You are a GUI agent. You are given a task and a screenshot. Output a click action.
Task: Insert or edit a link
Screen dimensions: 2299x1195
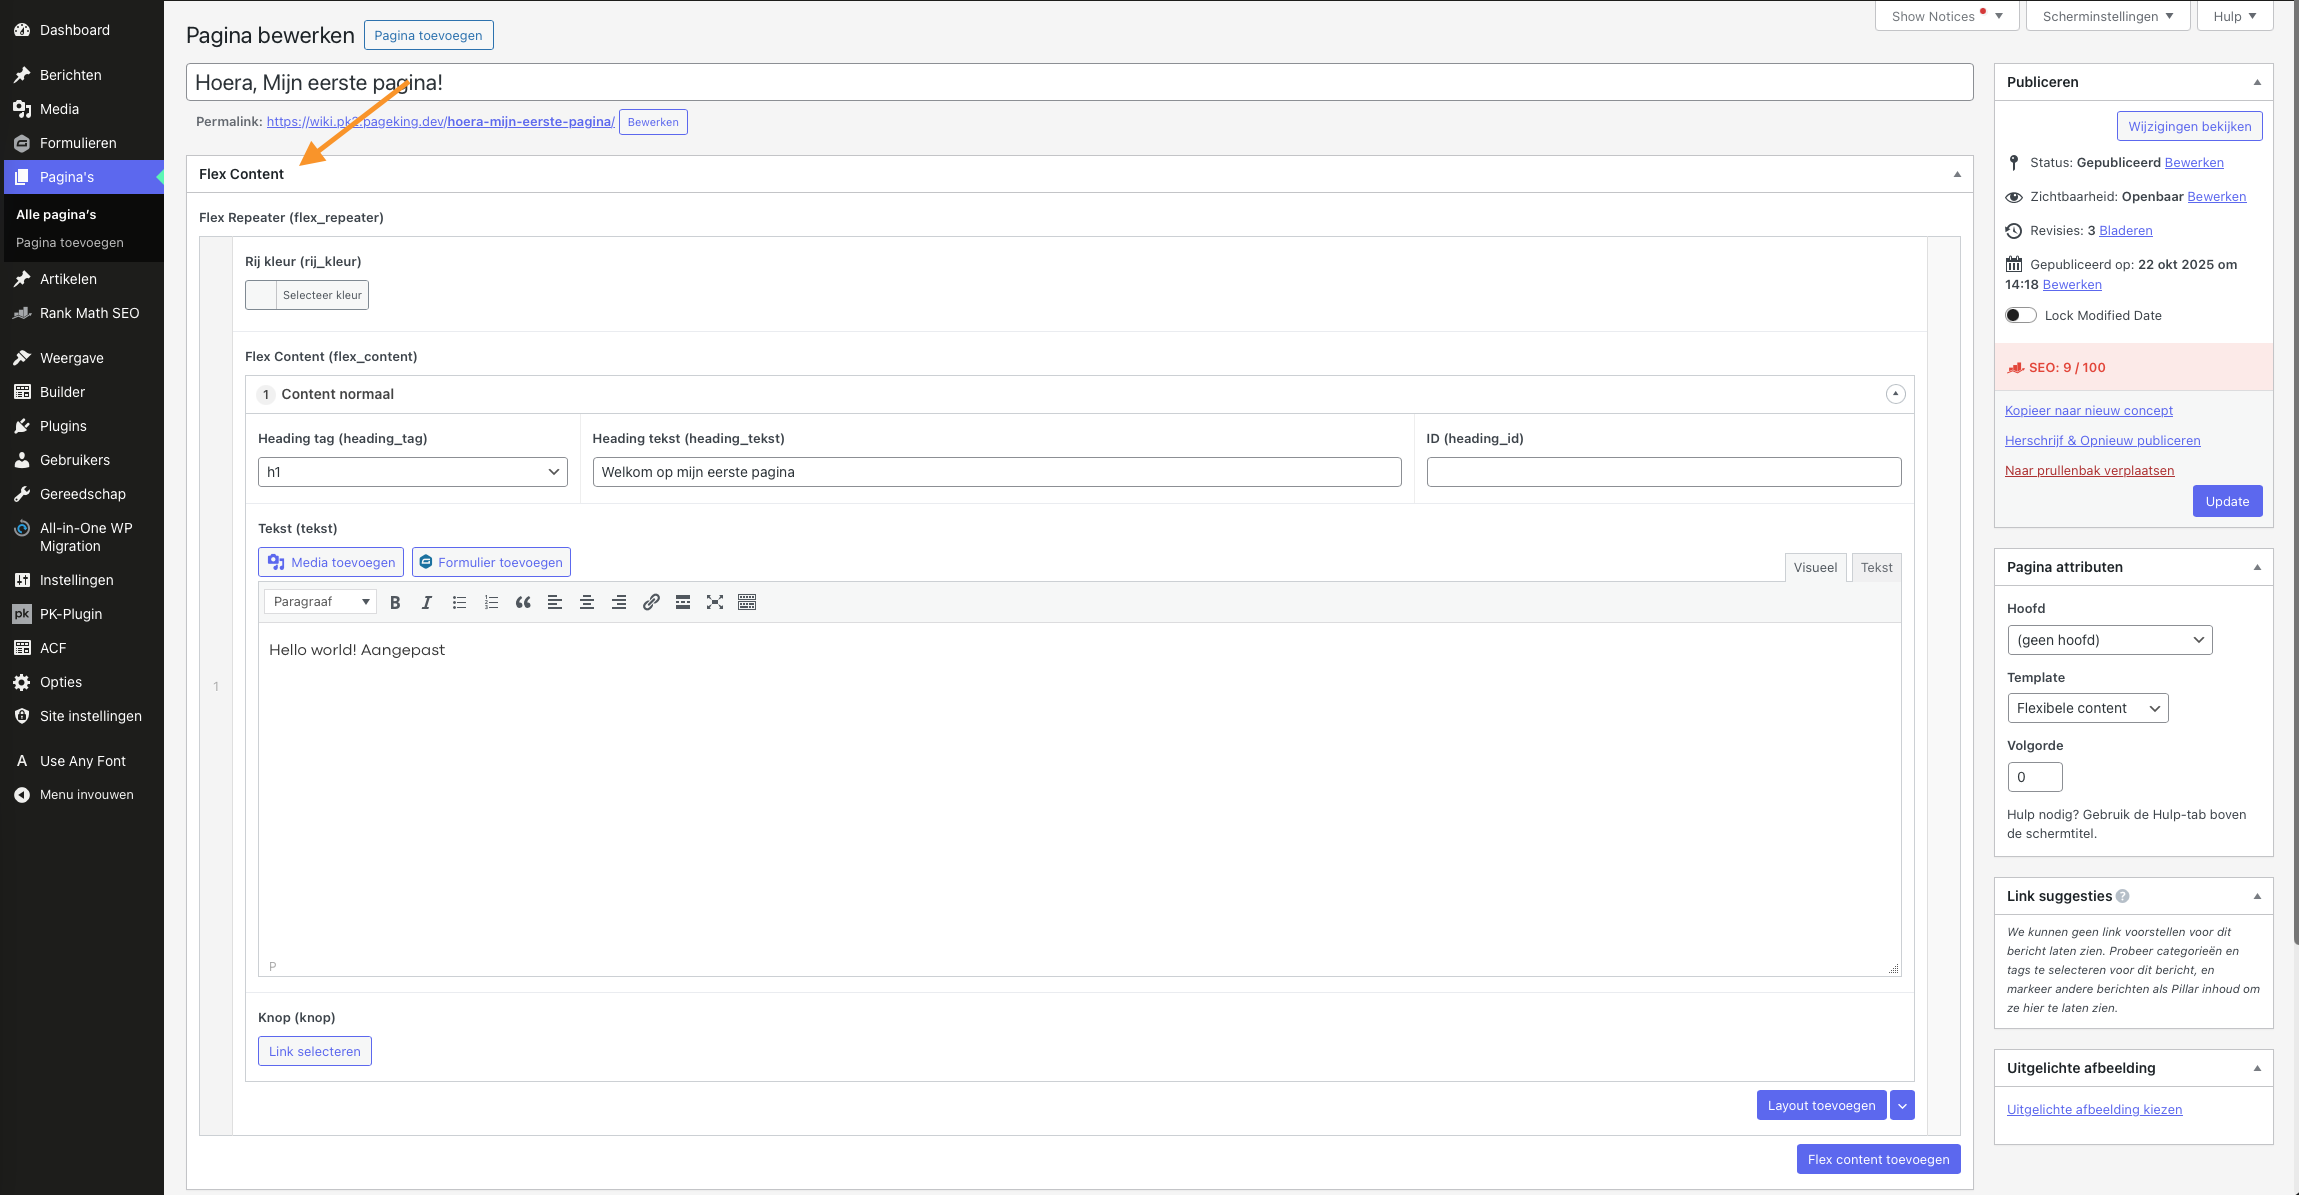click(651, 602)
